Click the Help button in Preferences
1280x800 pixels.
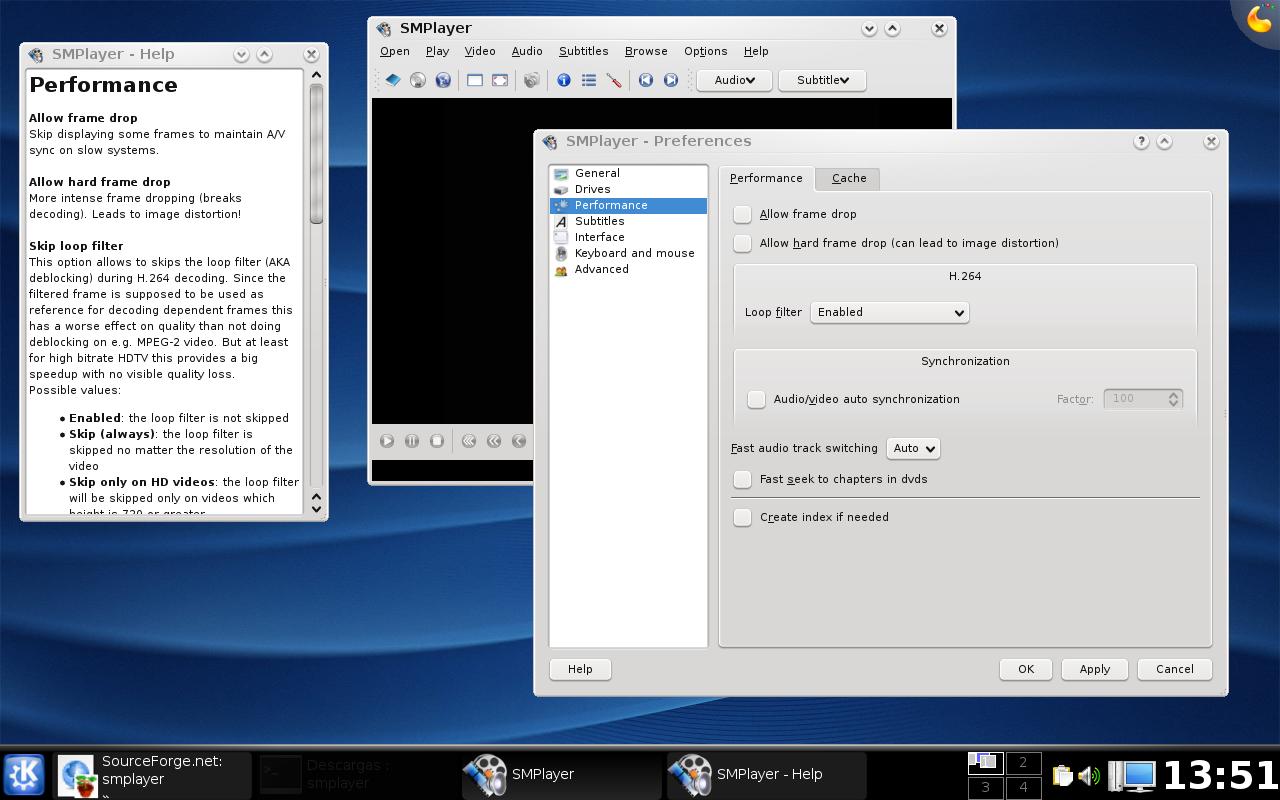pos(580,669)
